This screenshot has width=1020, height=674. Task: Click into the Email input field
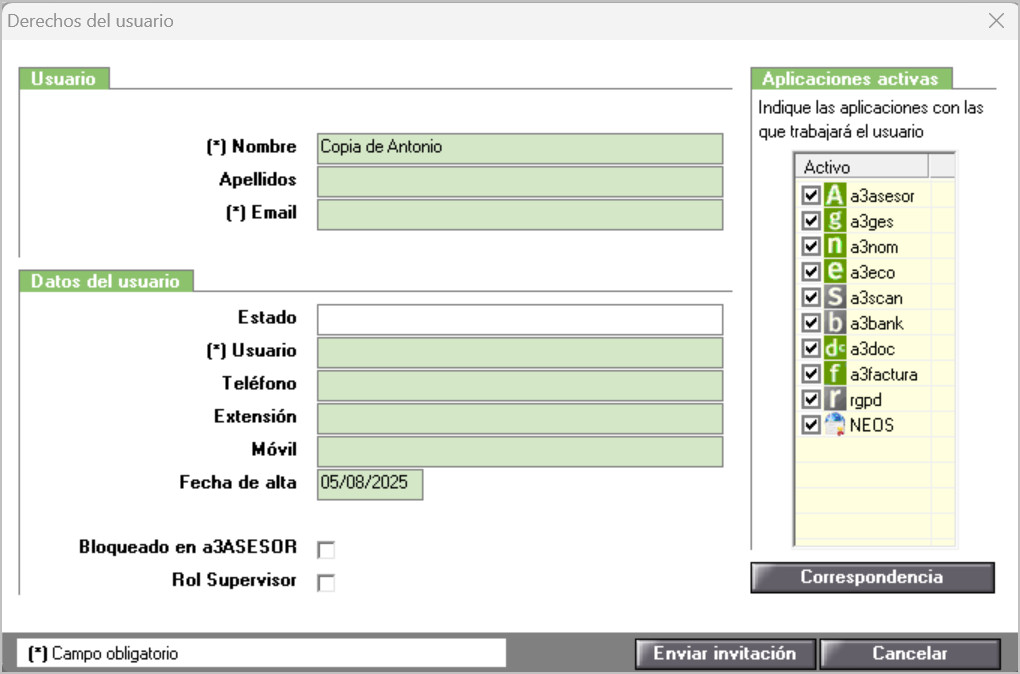(x=520, y=215)
